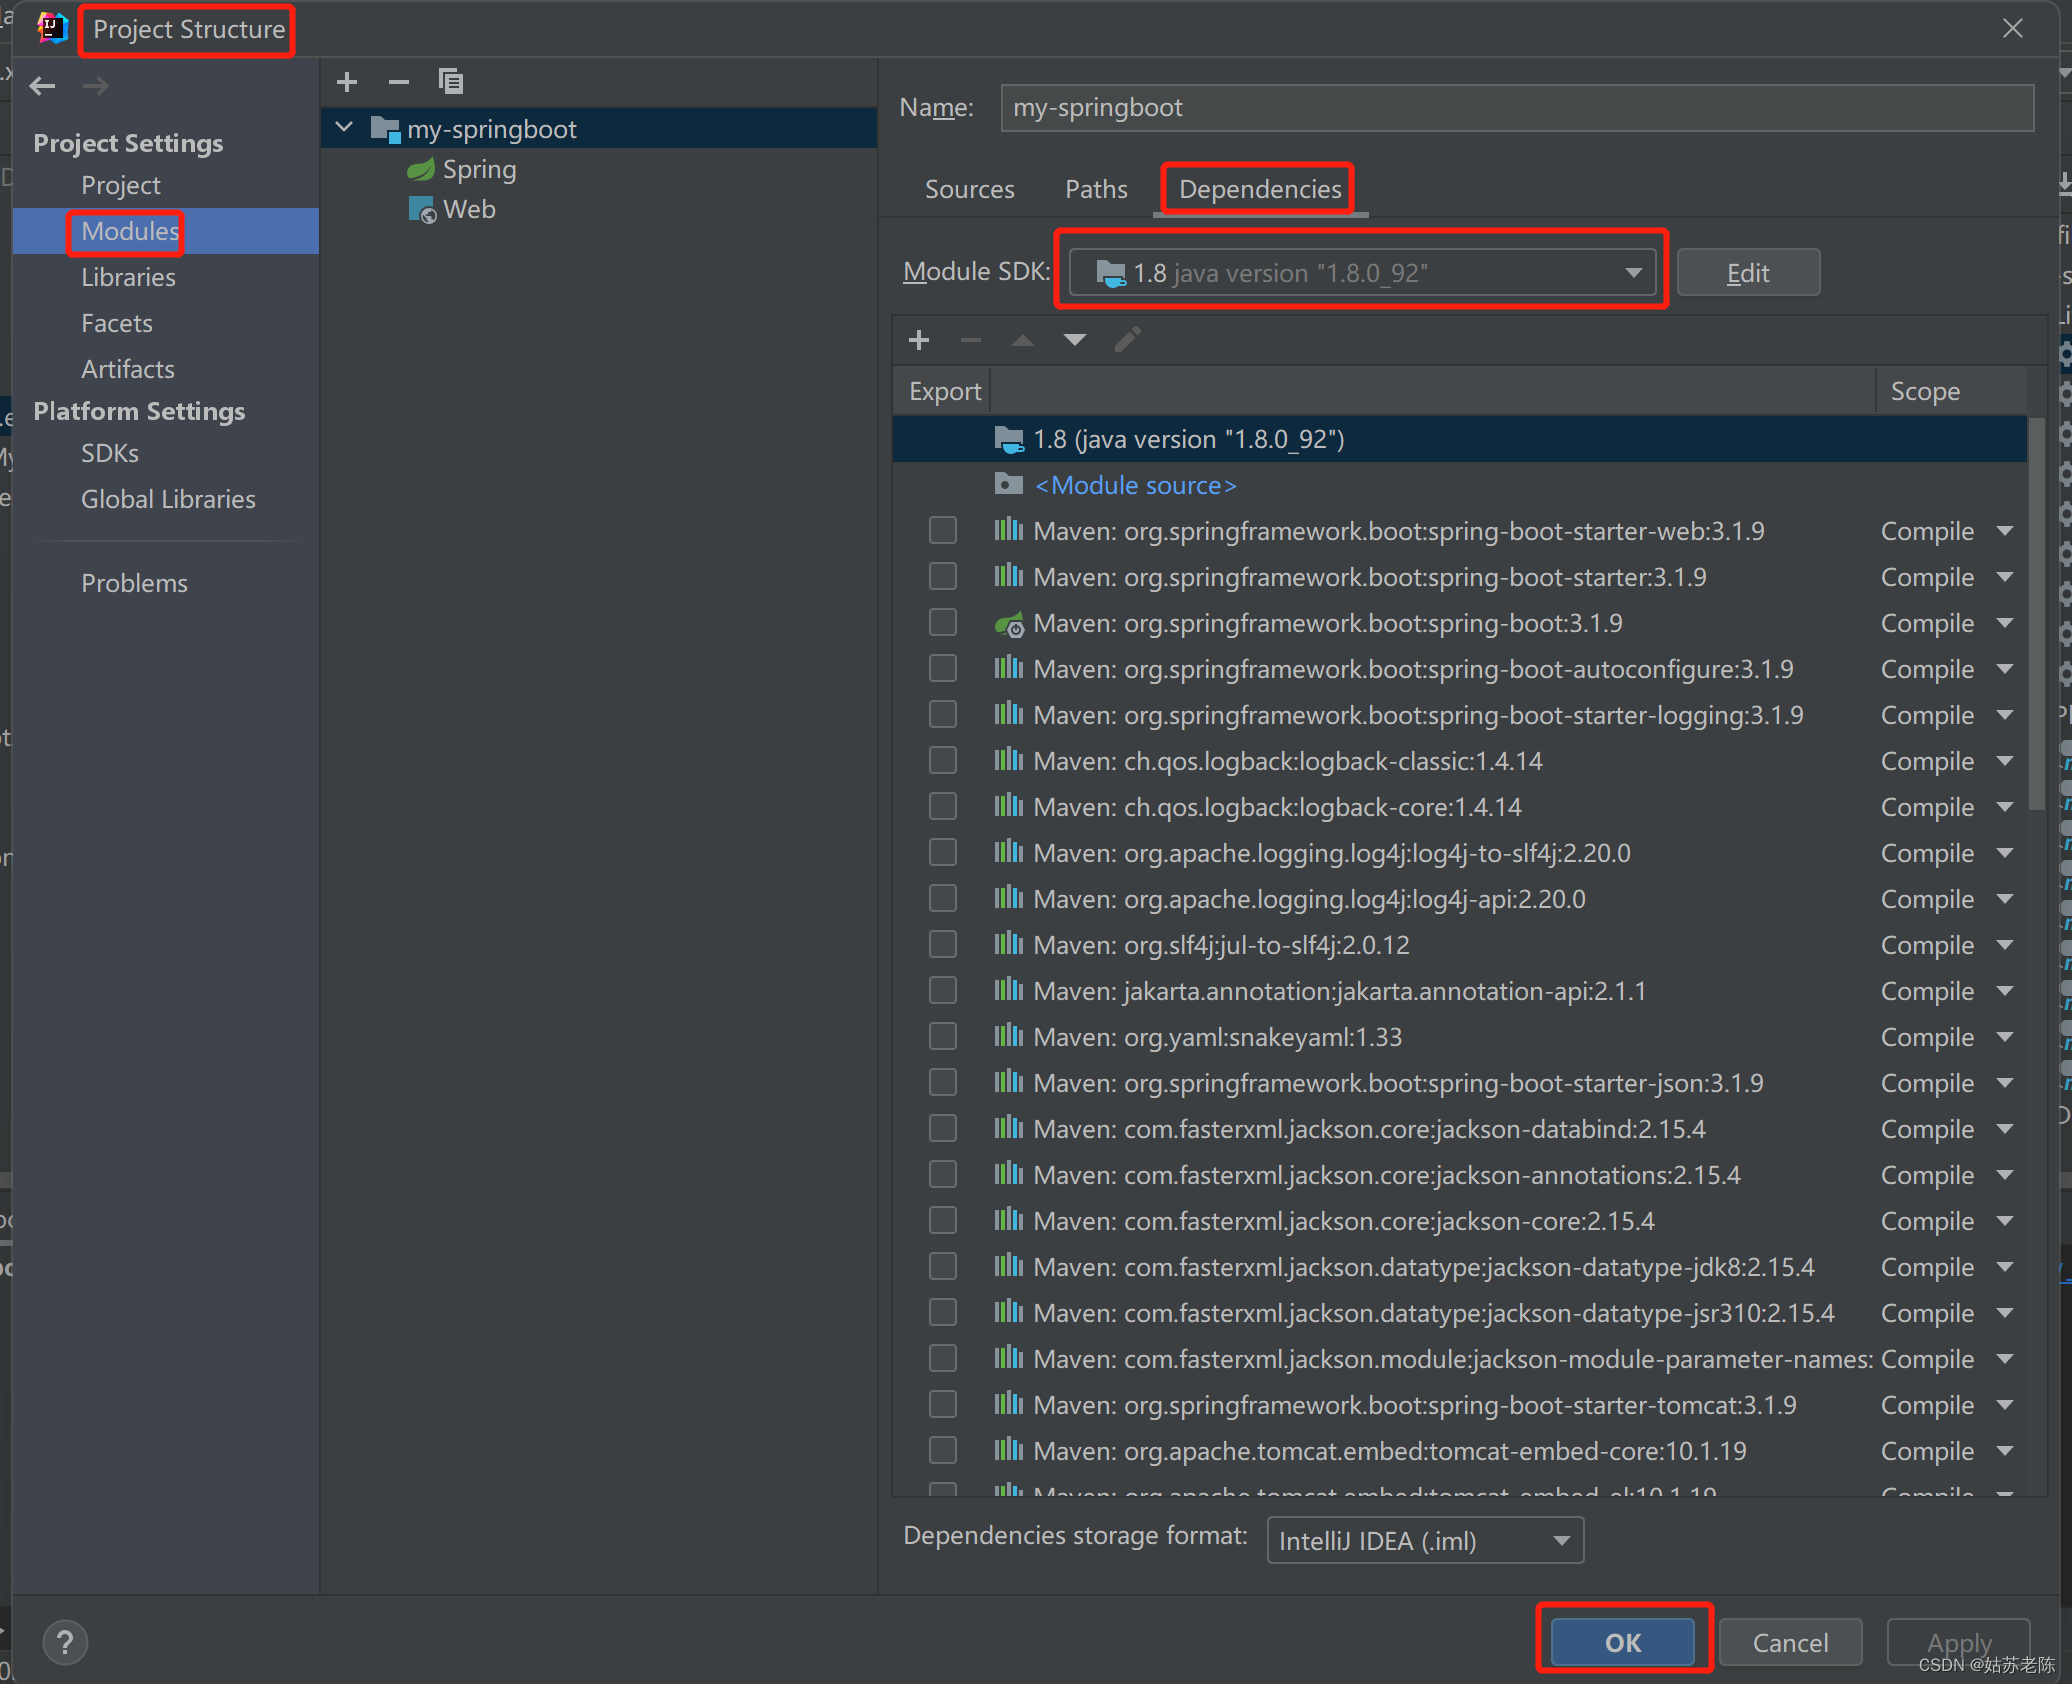Select Global Libraries in the sidebar

(168, 499)
